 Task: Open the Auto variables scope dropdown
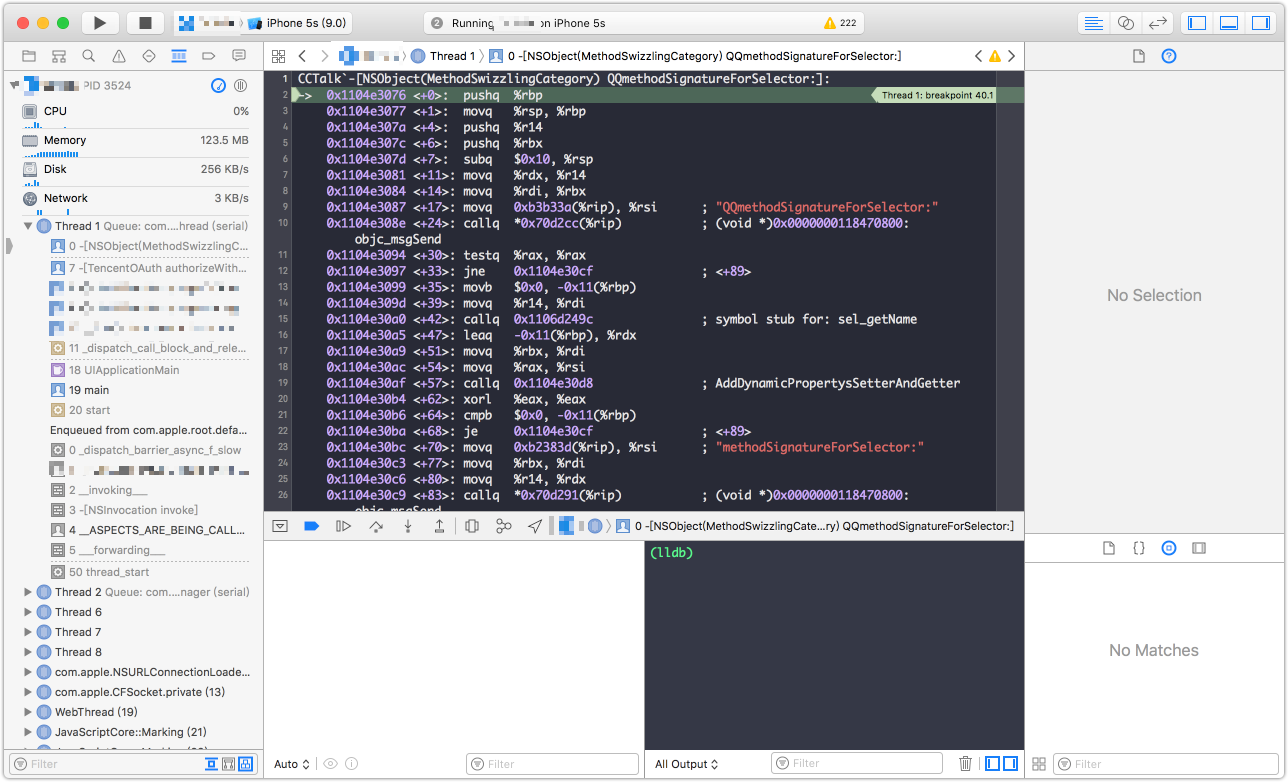[x=292, y=764]
